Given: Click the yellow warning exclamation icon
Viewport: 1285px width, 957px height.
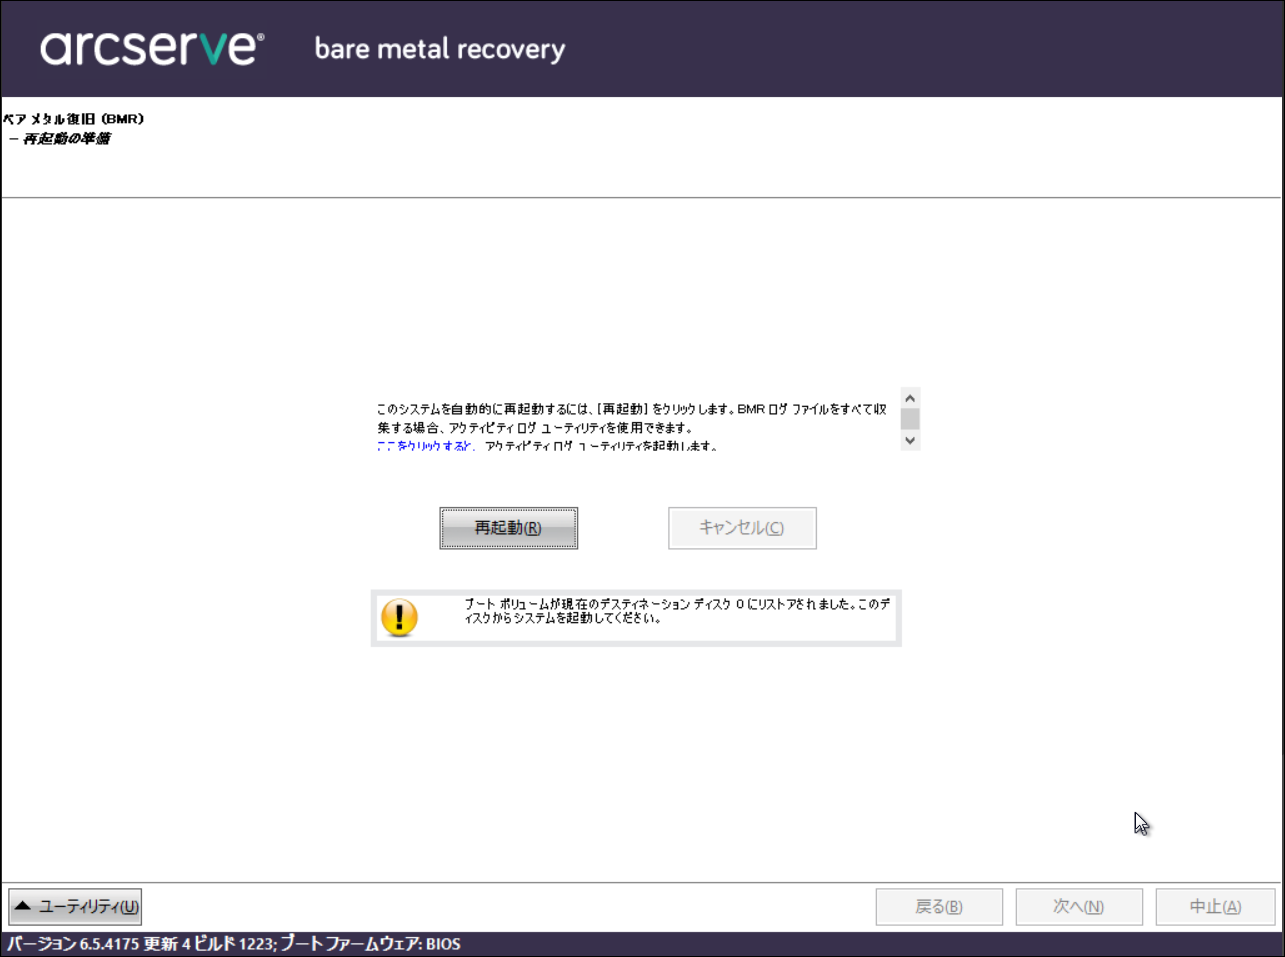Looking at the screenshot, I should point(399,618).
